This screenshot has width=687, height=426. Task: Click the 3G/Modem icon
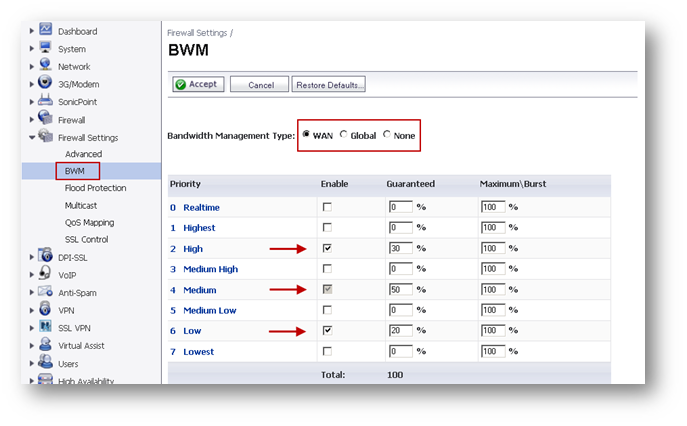45,82
